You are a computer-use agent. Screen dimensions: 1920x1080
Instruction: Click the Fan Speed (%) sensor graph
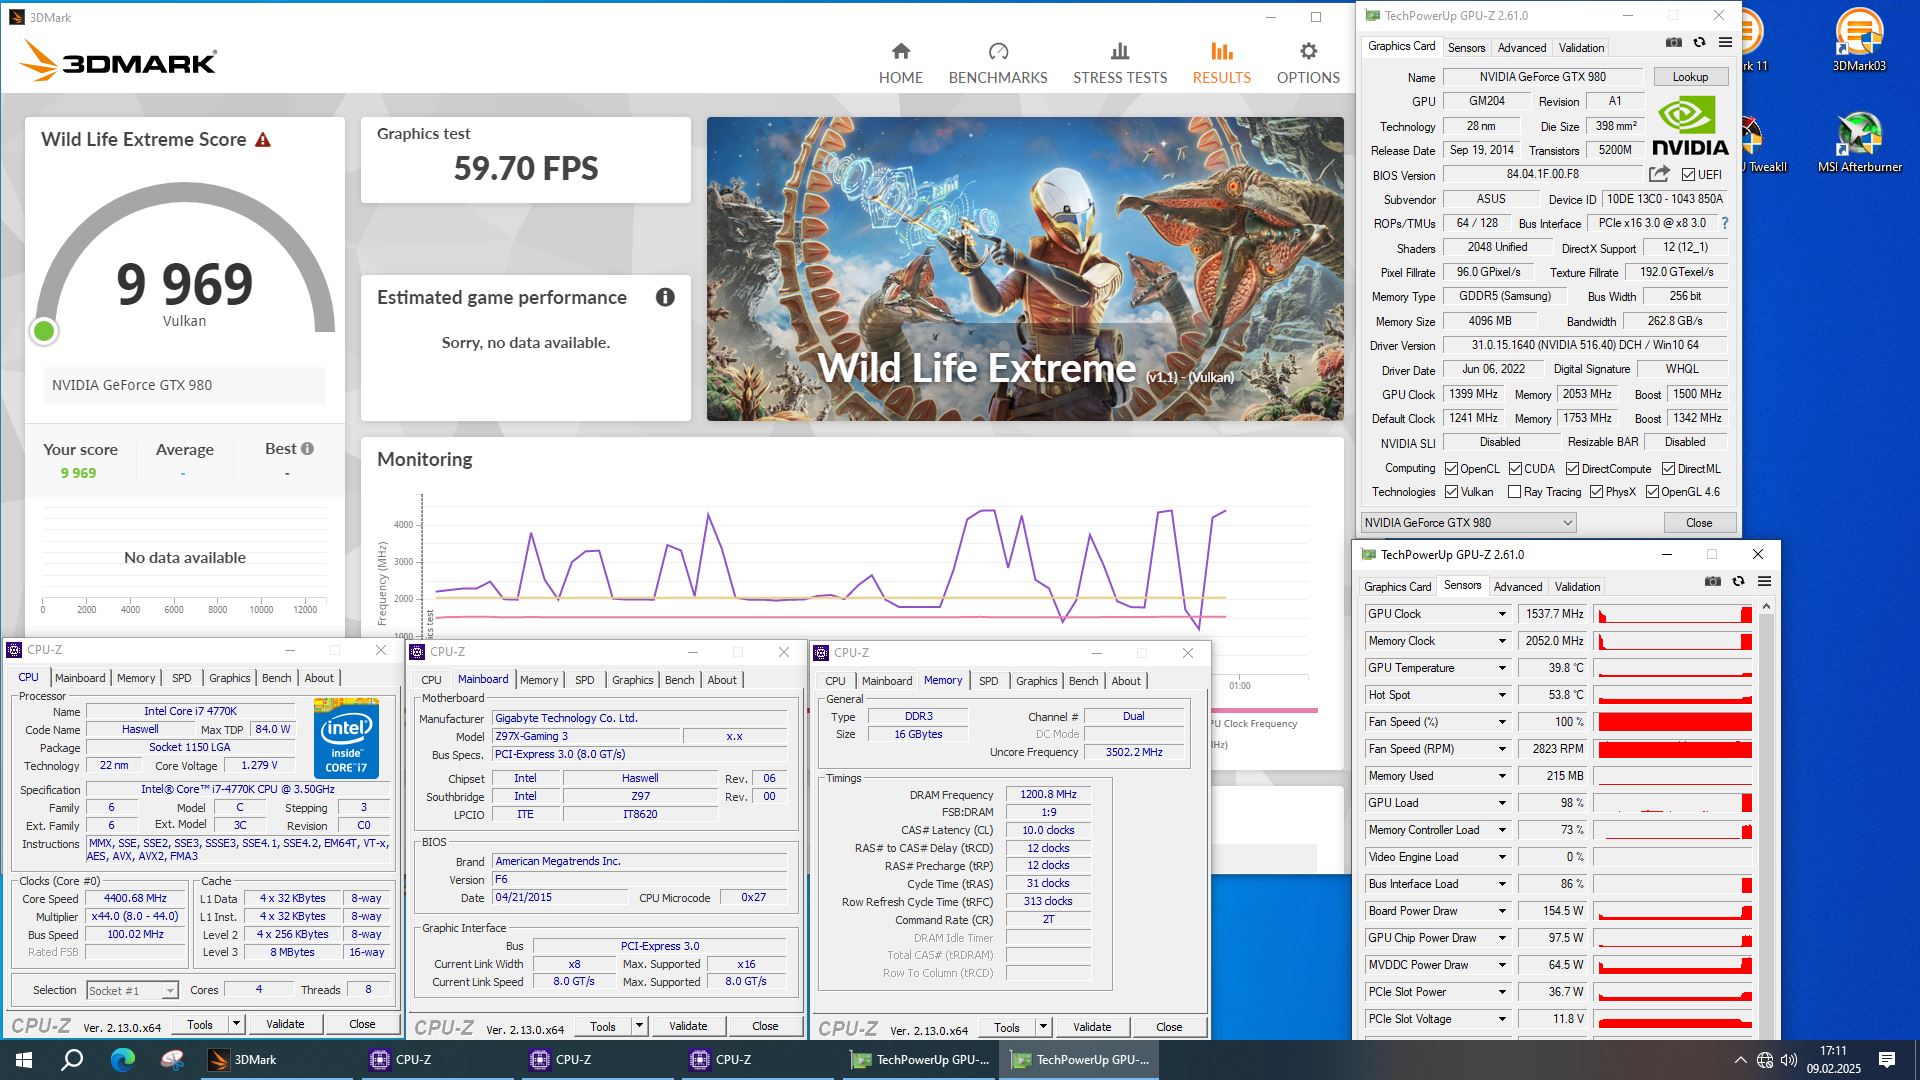(x=1673, y=722)
